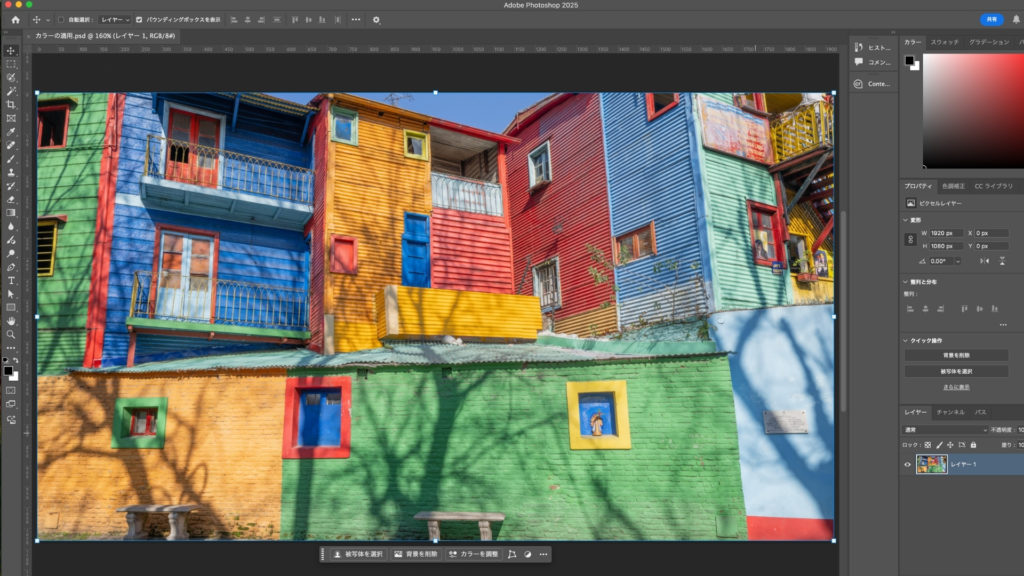Viewport: 1024px width, 576px height.
Task: Enable the 自動選択 checkbox
Action: (60, 19)
